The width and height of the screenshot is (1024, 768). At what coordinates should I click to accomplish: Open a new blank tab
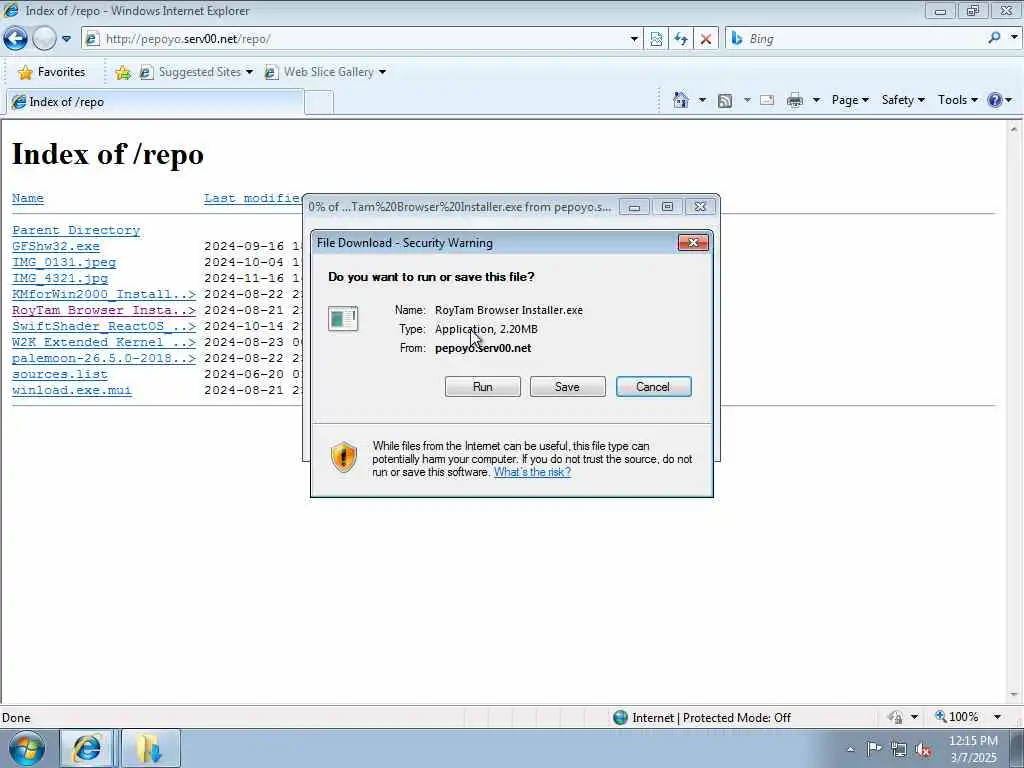pos(319,103)
